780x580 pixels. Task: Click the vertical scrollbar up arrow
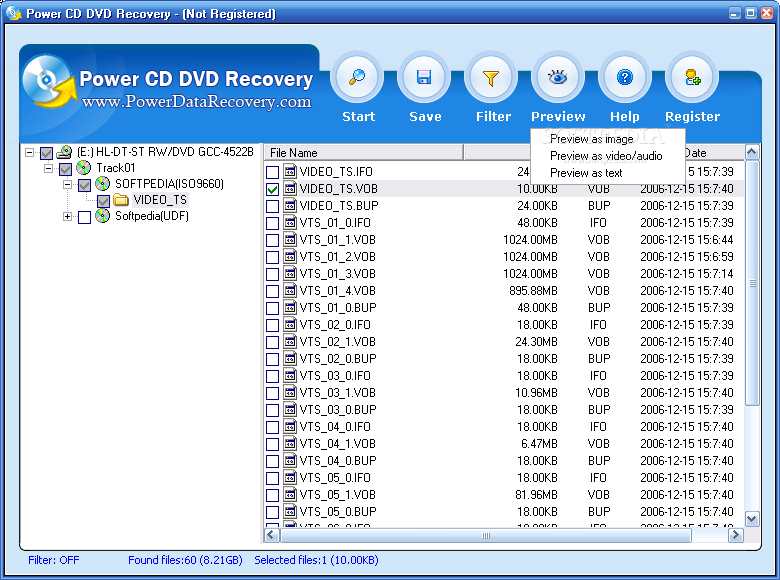coord(752,151)
